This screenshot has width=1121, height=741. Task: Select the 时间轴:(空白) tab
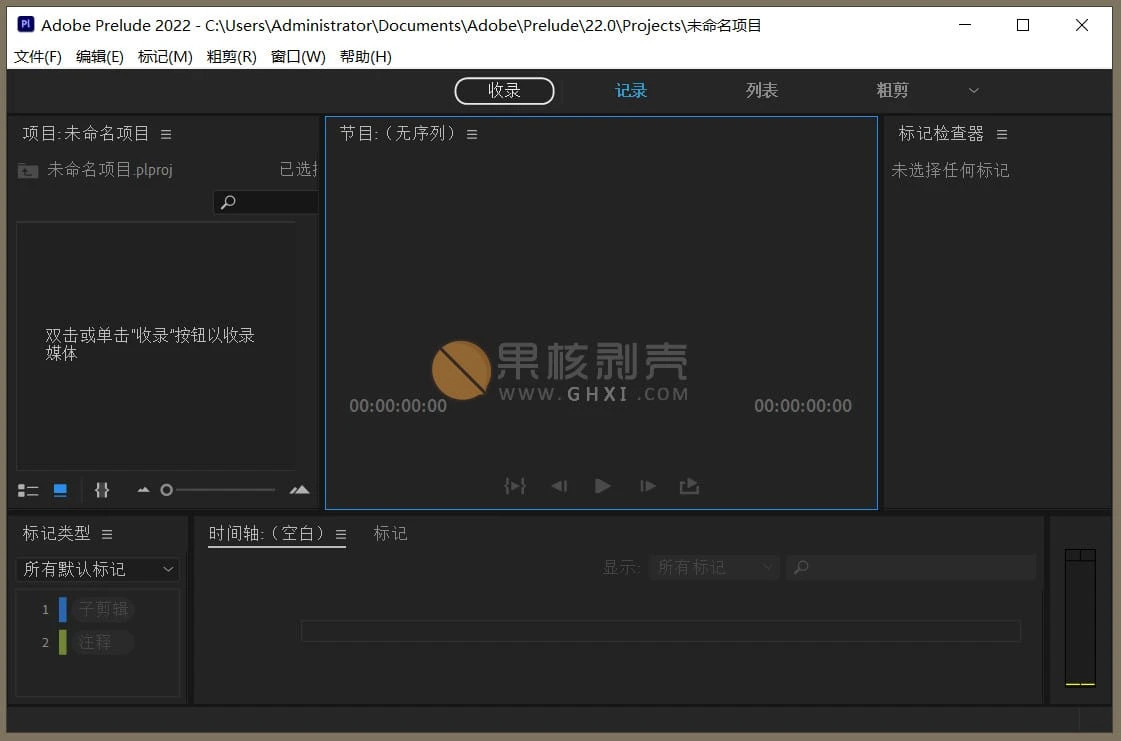point(266,534)
